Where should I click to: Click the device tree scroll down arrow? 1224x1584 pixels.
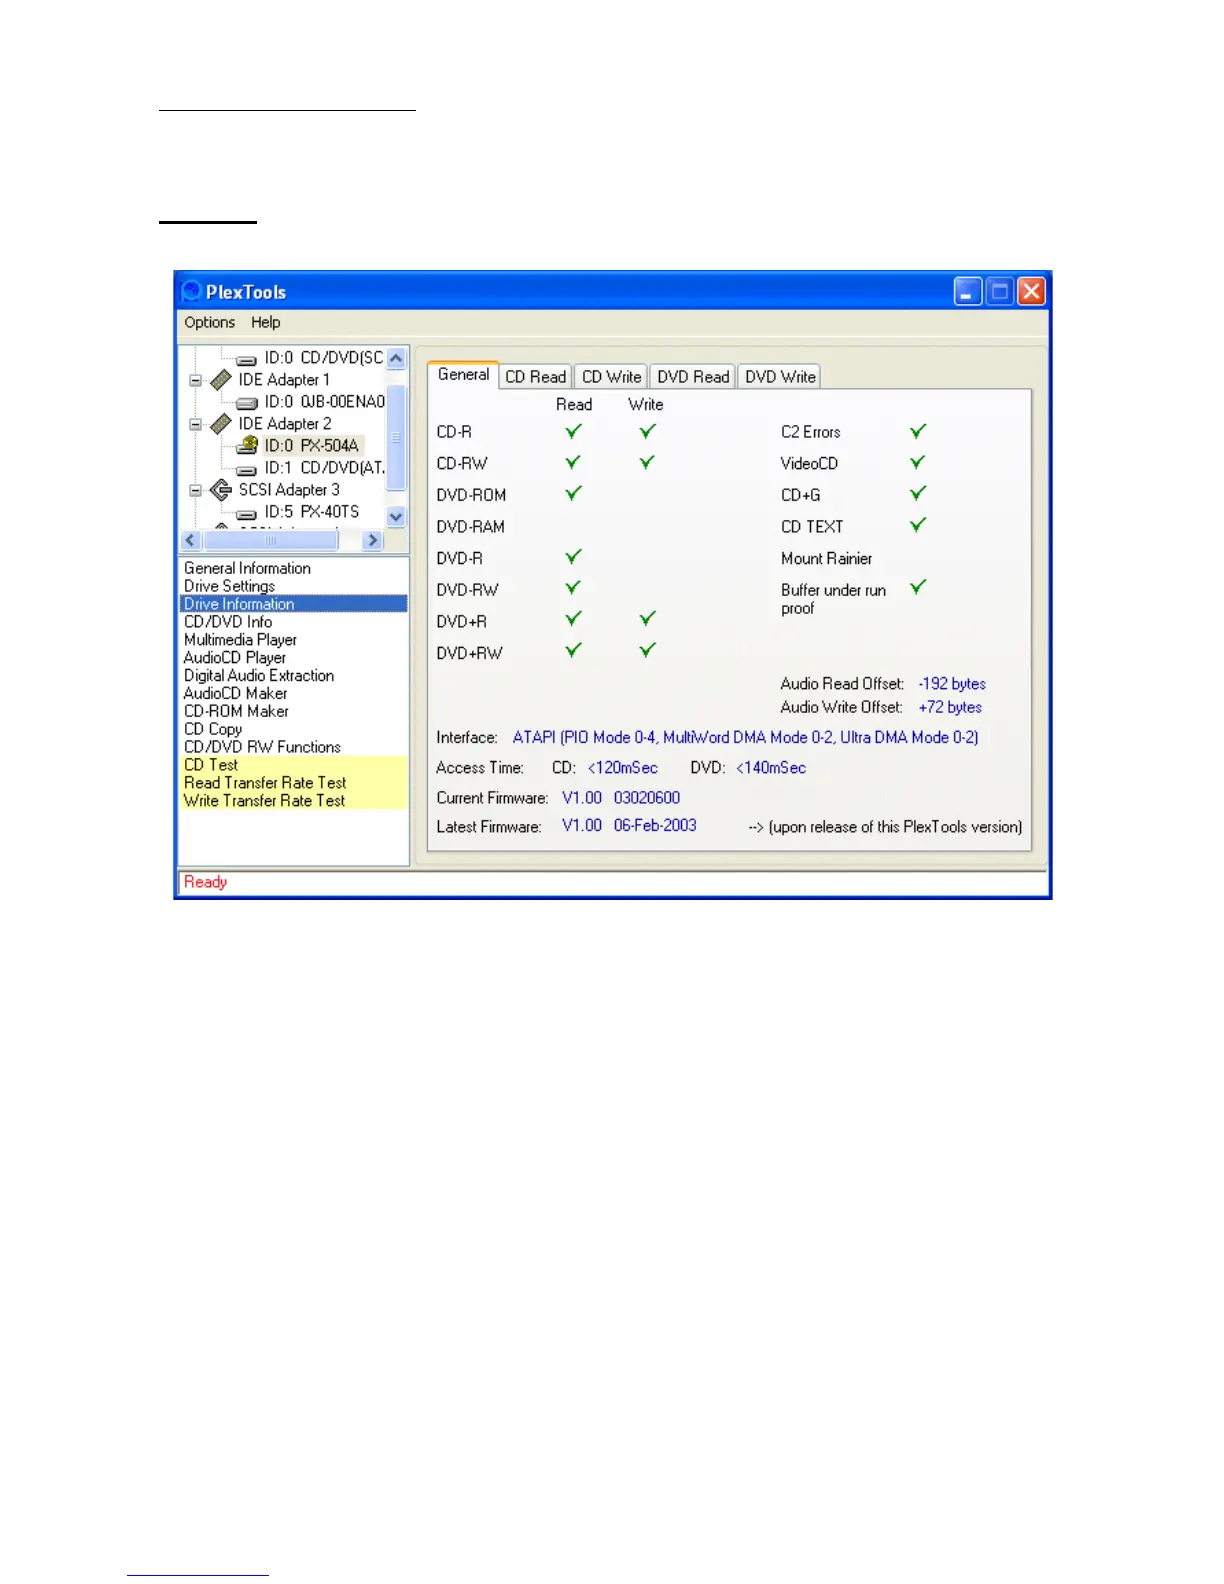point(396,517)
